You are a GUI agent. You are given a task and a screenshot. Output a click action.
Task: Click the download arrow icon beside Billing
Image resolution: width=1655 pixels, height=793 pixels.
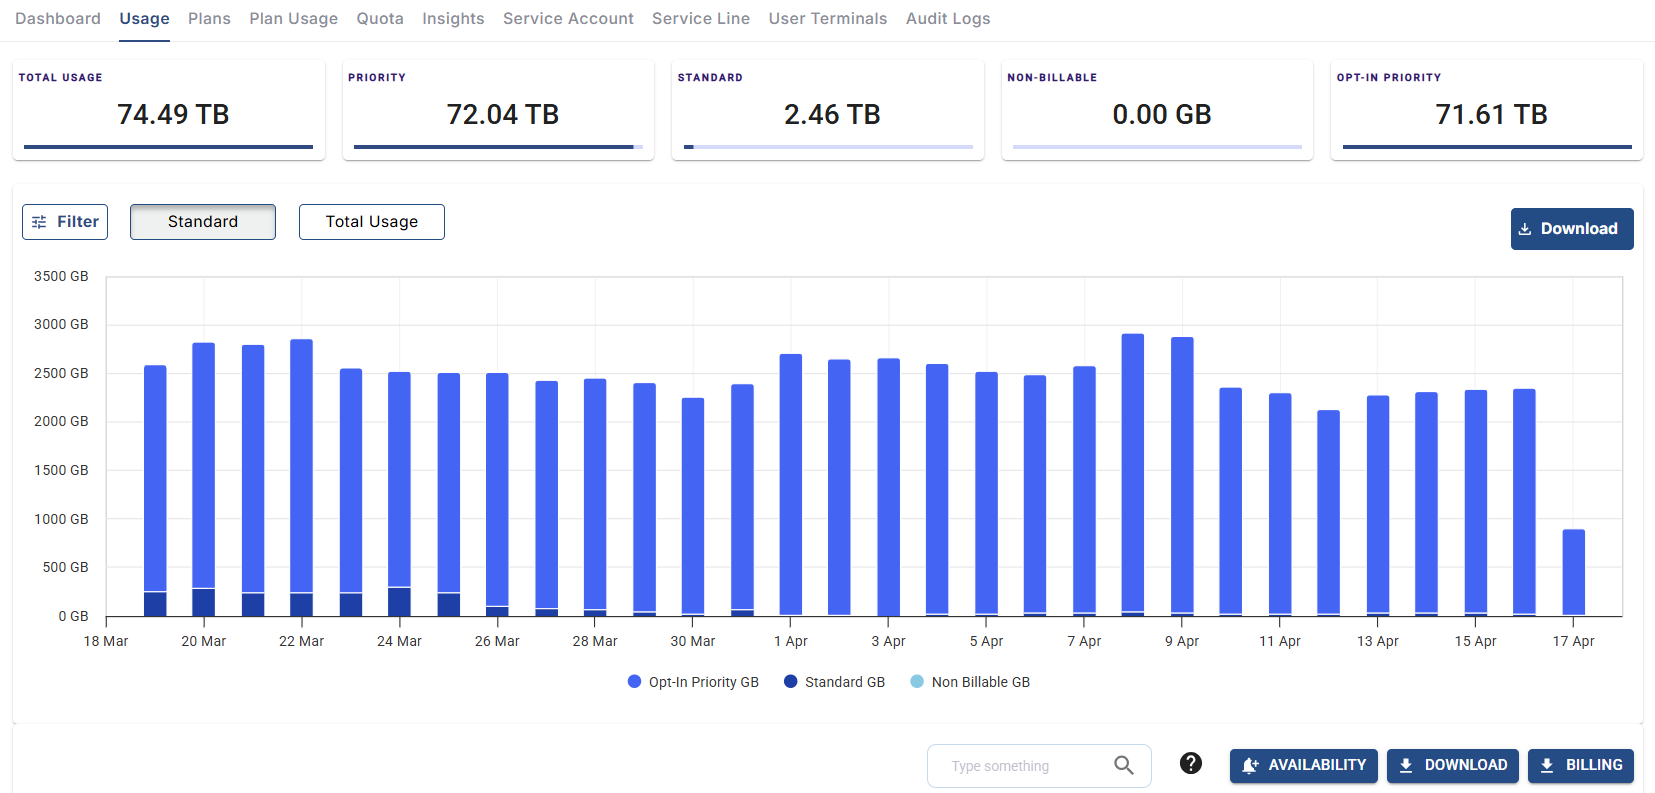click(1547, 765)
